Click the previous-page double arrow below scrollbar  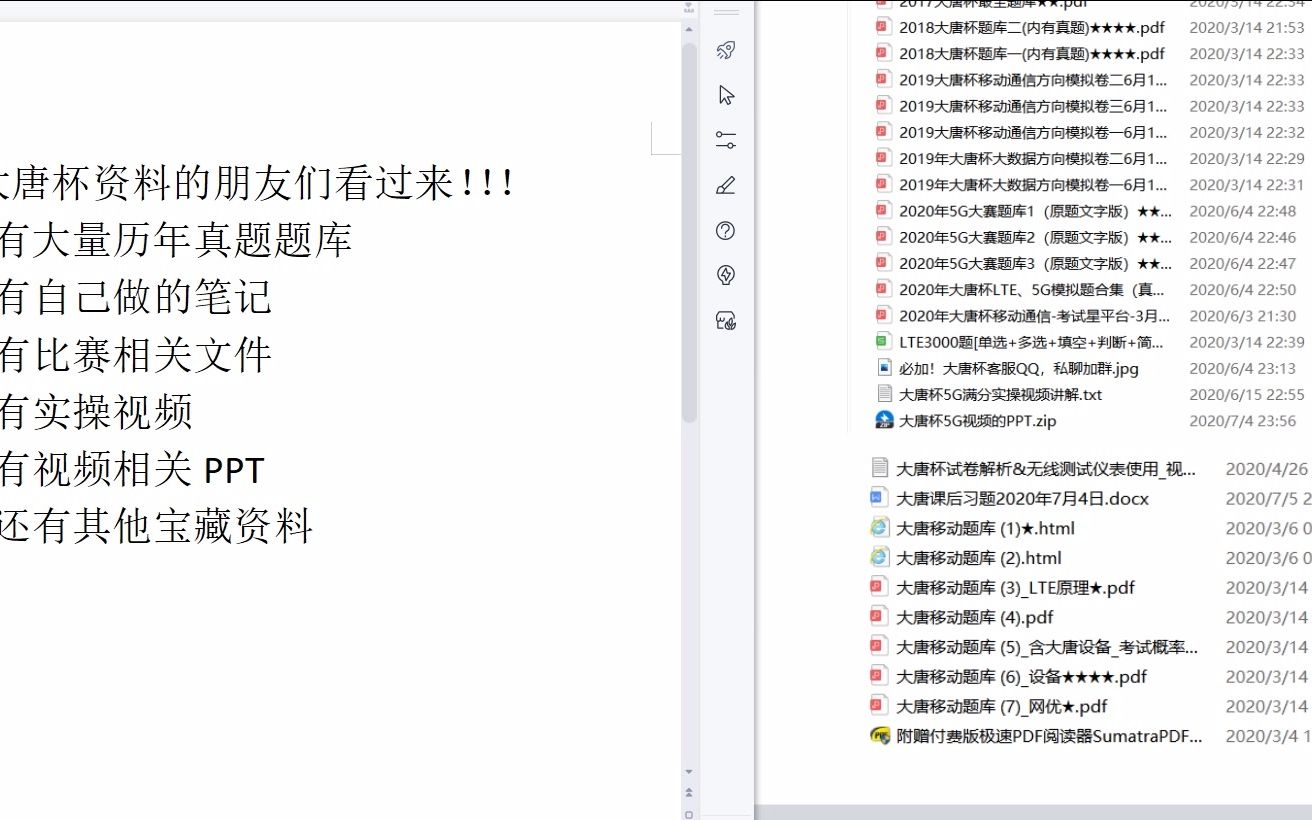[689, 792]
